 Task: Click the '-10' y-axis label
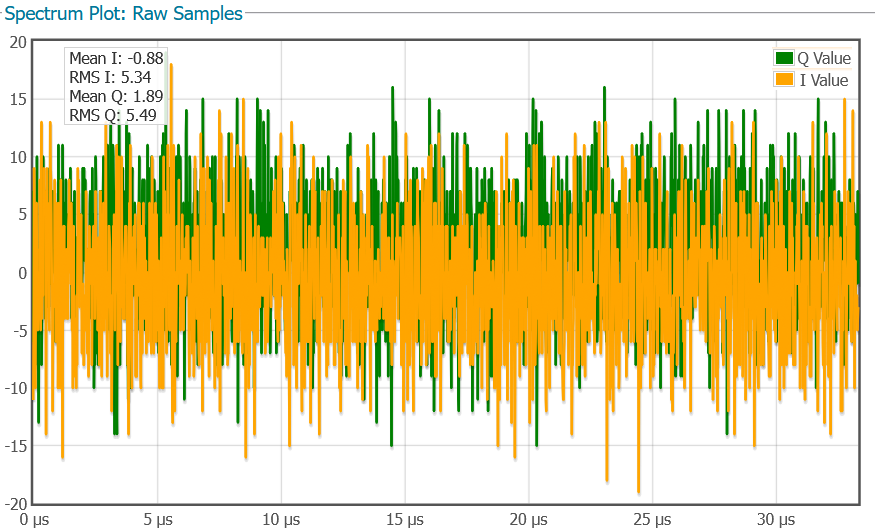click(x=16, y=388)
